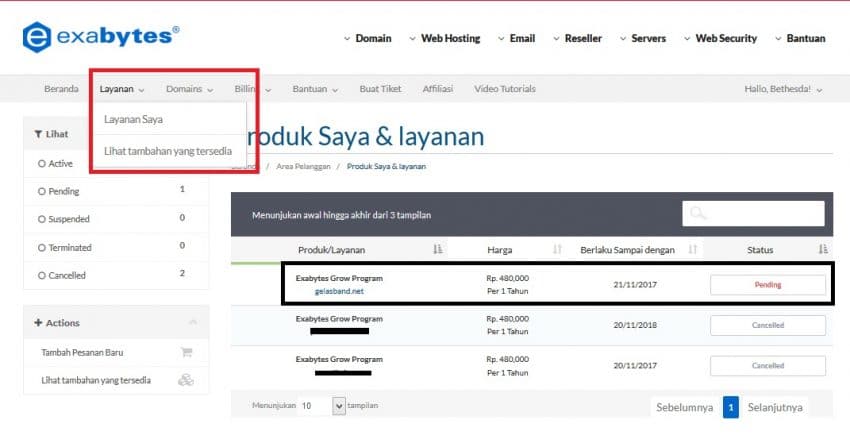
Task: Sort by the Harga column icon
Action: click(557, 249)
